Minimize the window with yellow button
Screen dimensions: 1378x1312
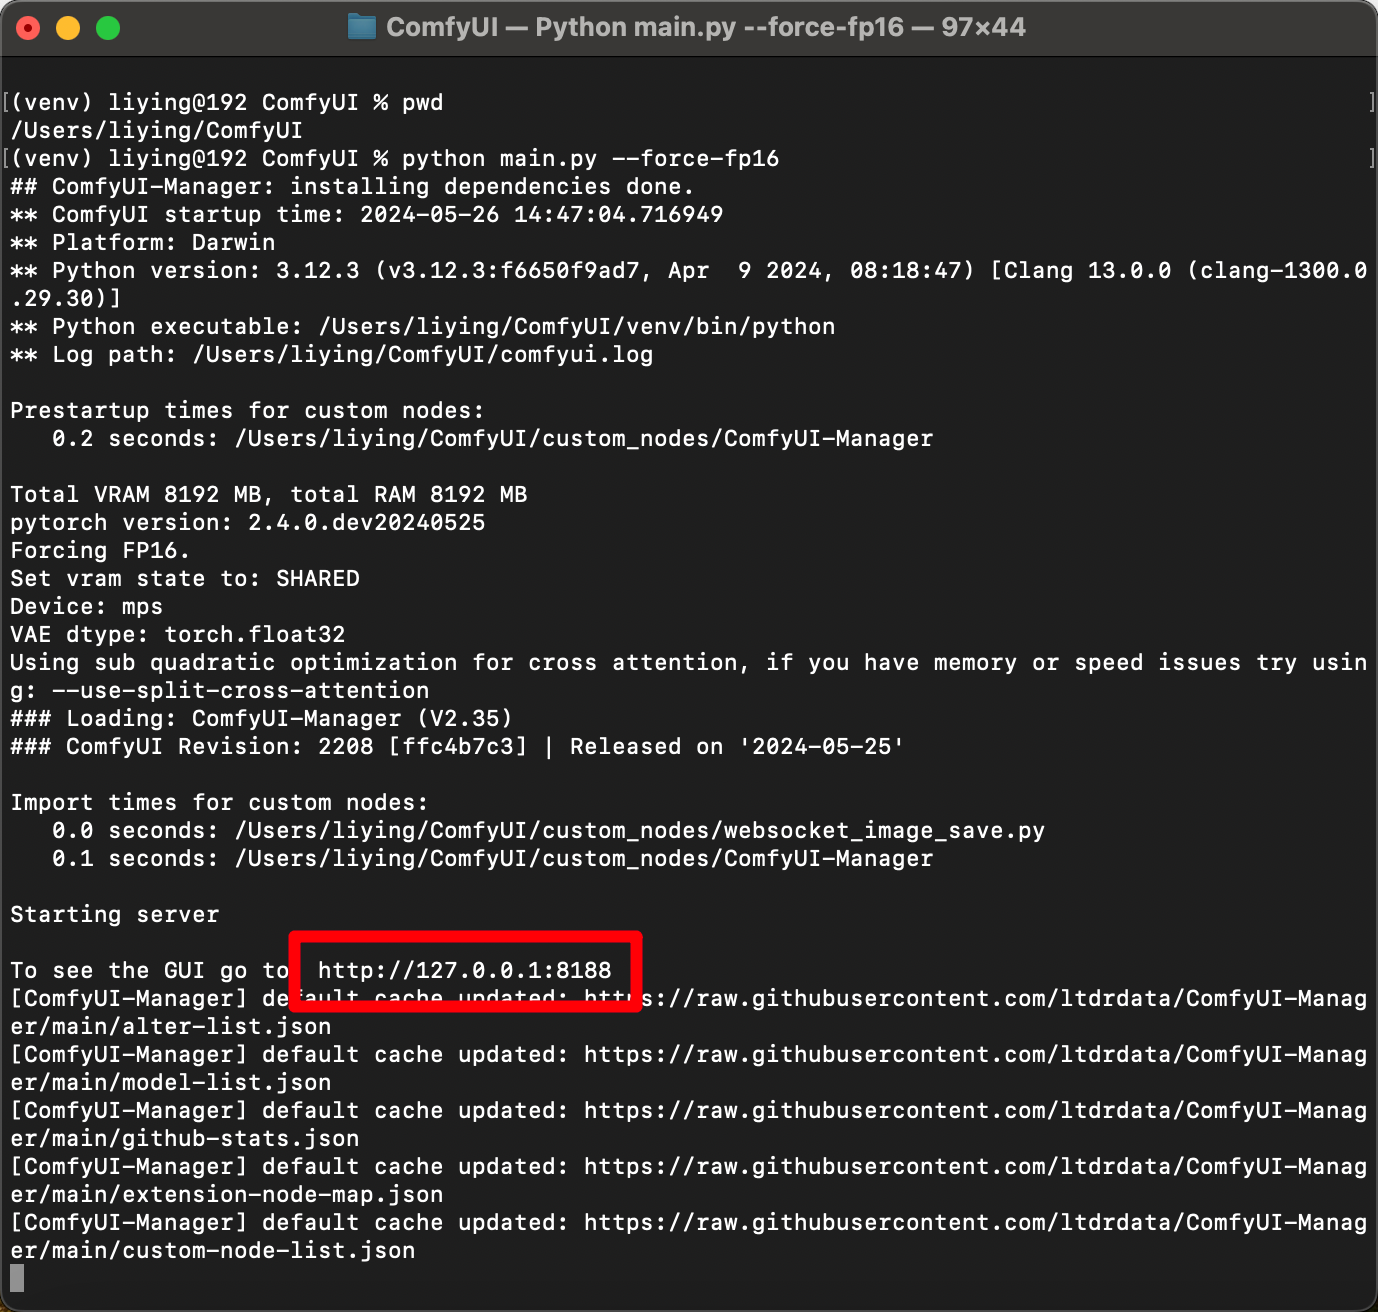pyautogui.click(x=68, y=28)
